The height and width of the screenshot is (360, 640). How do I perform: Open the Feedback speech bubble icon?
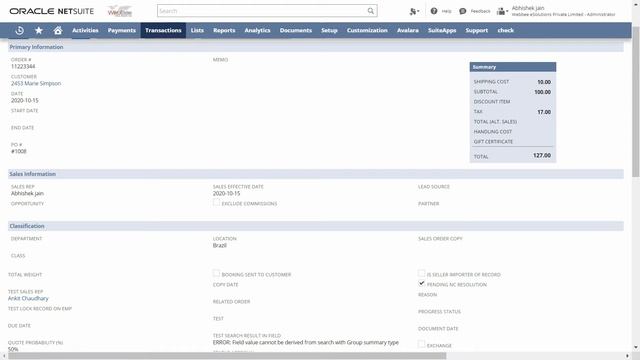coord(462,11)
